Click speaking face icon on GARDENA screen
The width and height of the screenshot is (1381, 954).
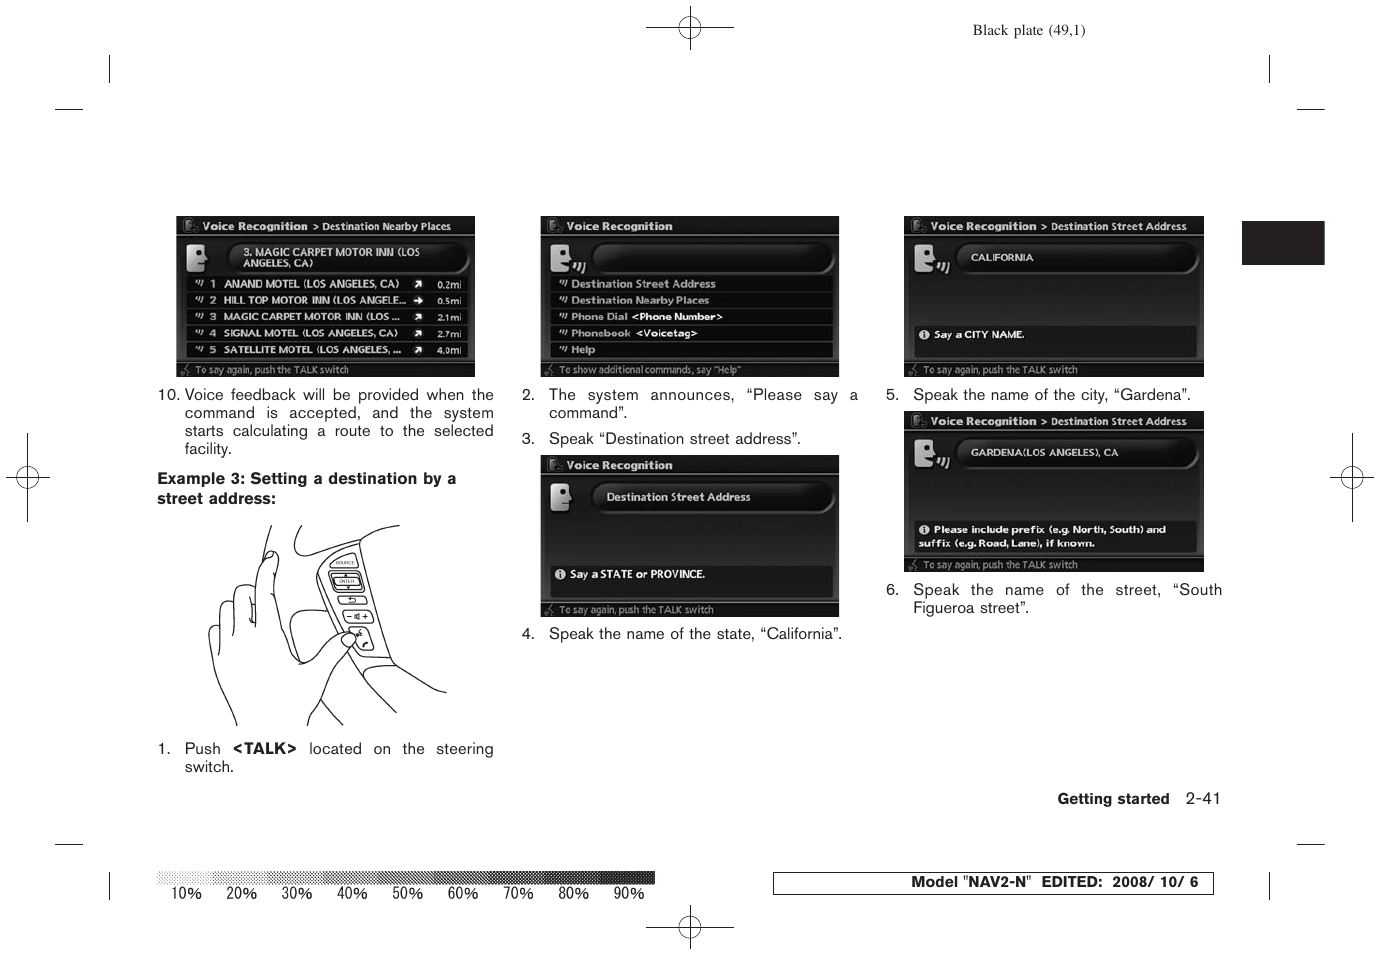931,455
